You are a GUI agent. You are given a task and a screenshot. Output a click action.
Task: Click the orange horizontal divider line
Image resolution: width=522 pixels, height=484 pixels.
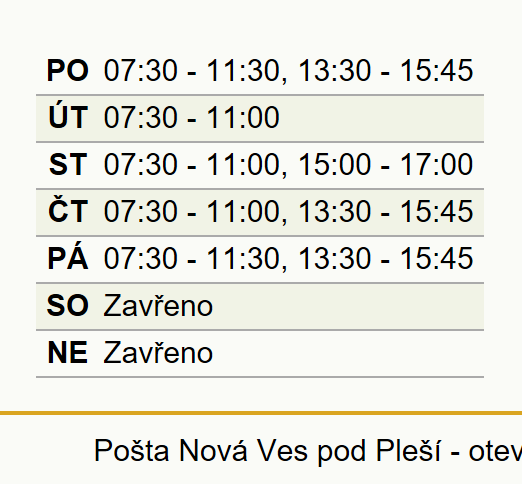[x=261, y=413]
